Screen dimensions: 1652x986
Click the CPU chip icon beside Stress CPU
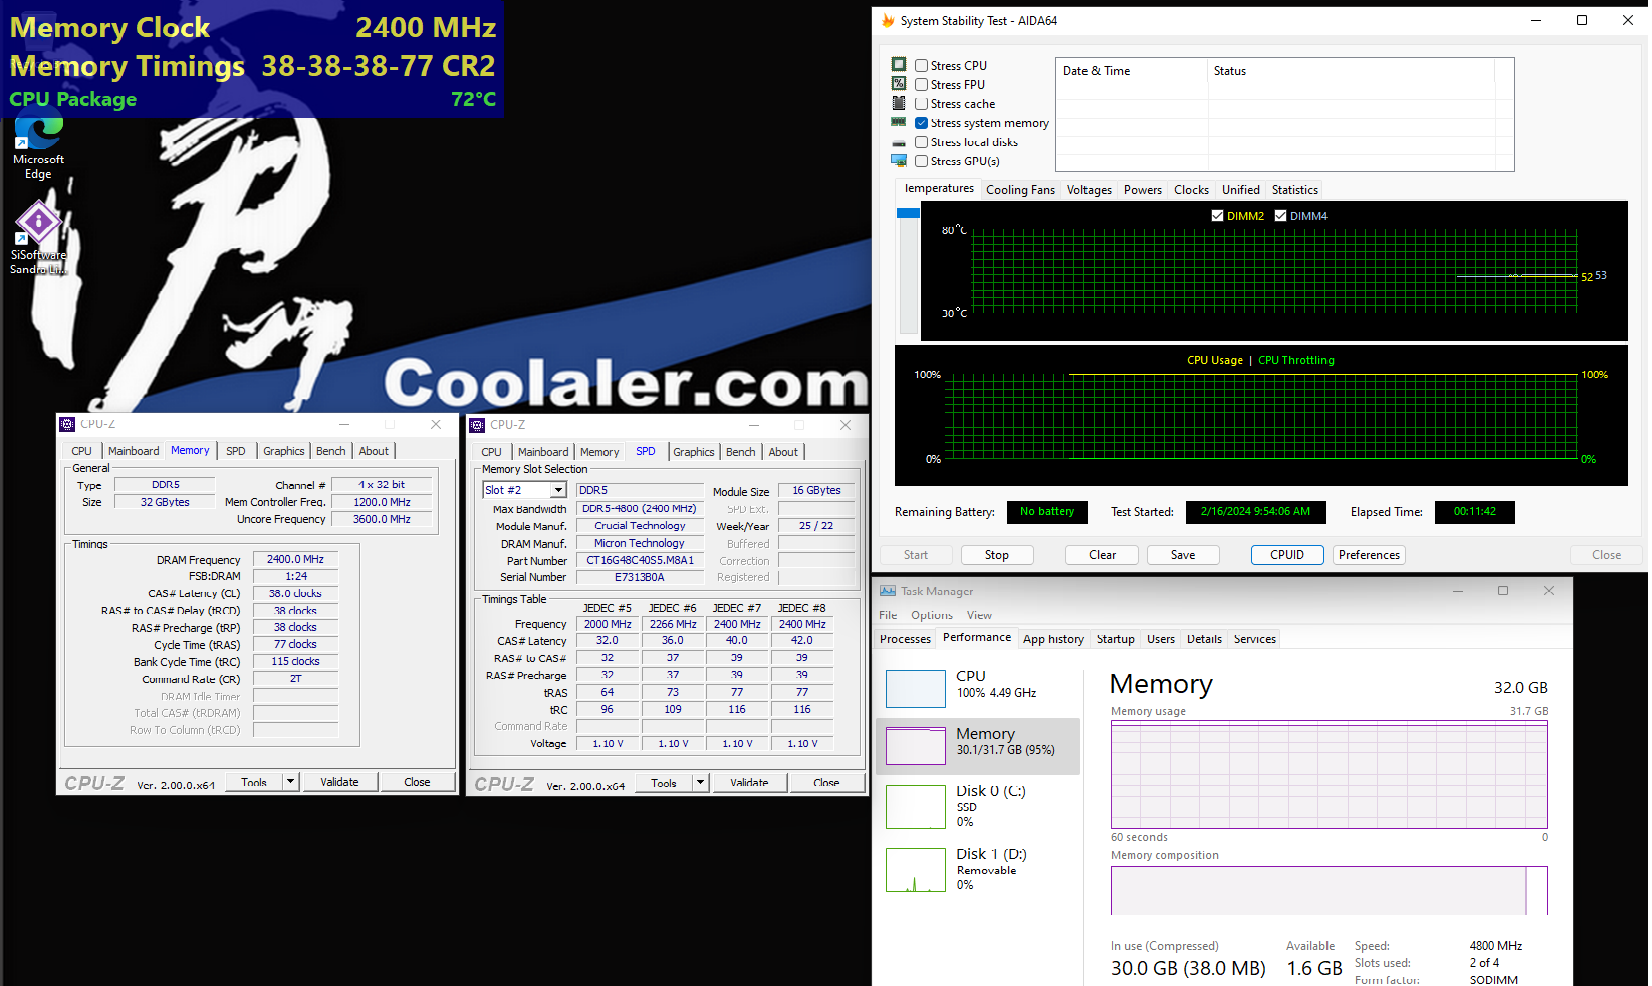(899, 65)
